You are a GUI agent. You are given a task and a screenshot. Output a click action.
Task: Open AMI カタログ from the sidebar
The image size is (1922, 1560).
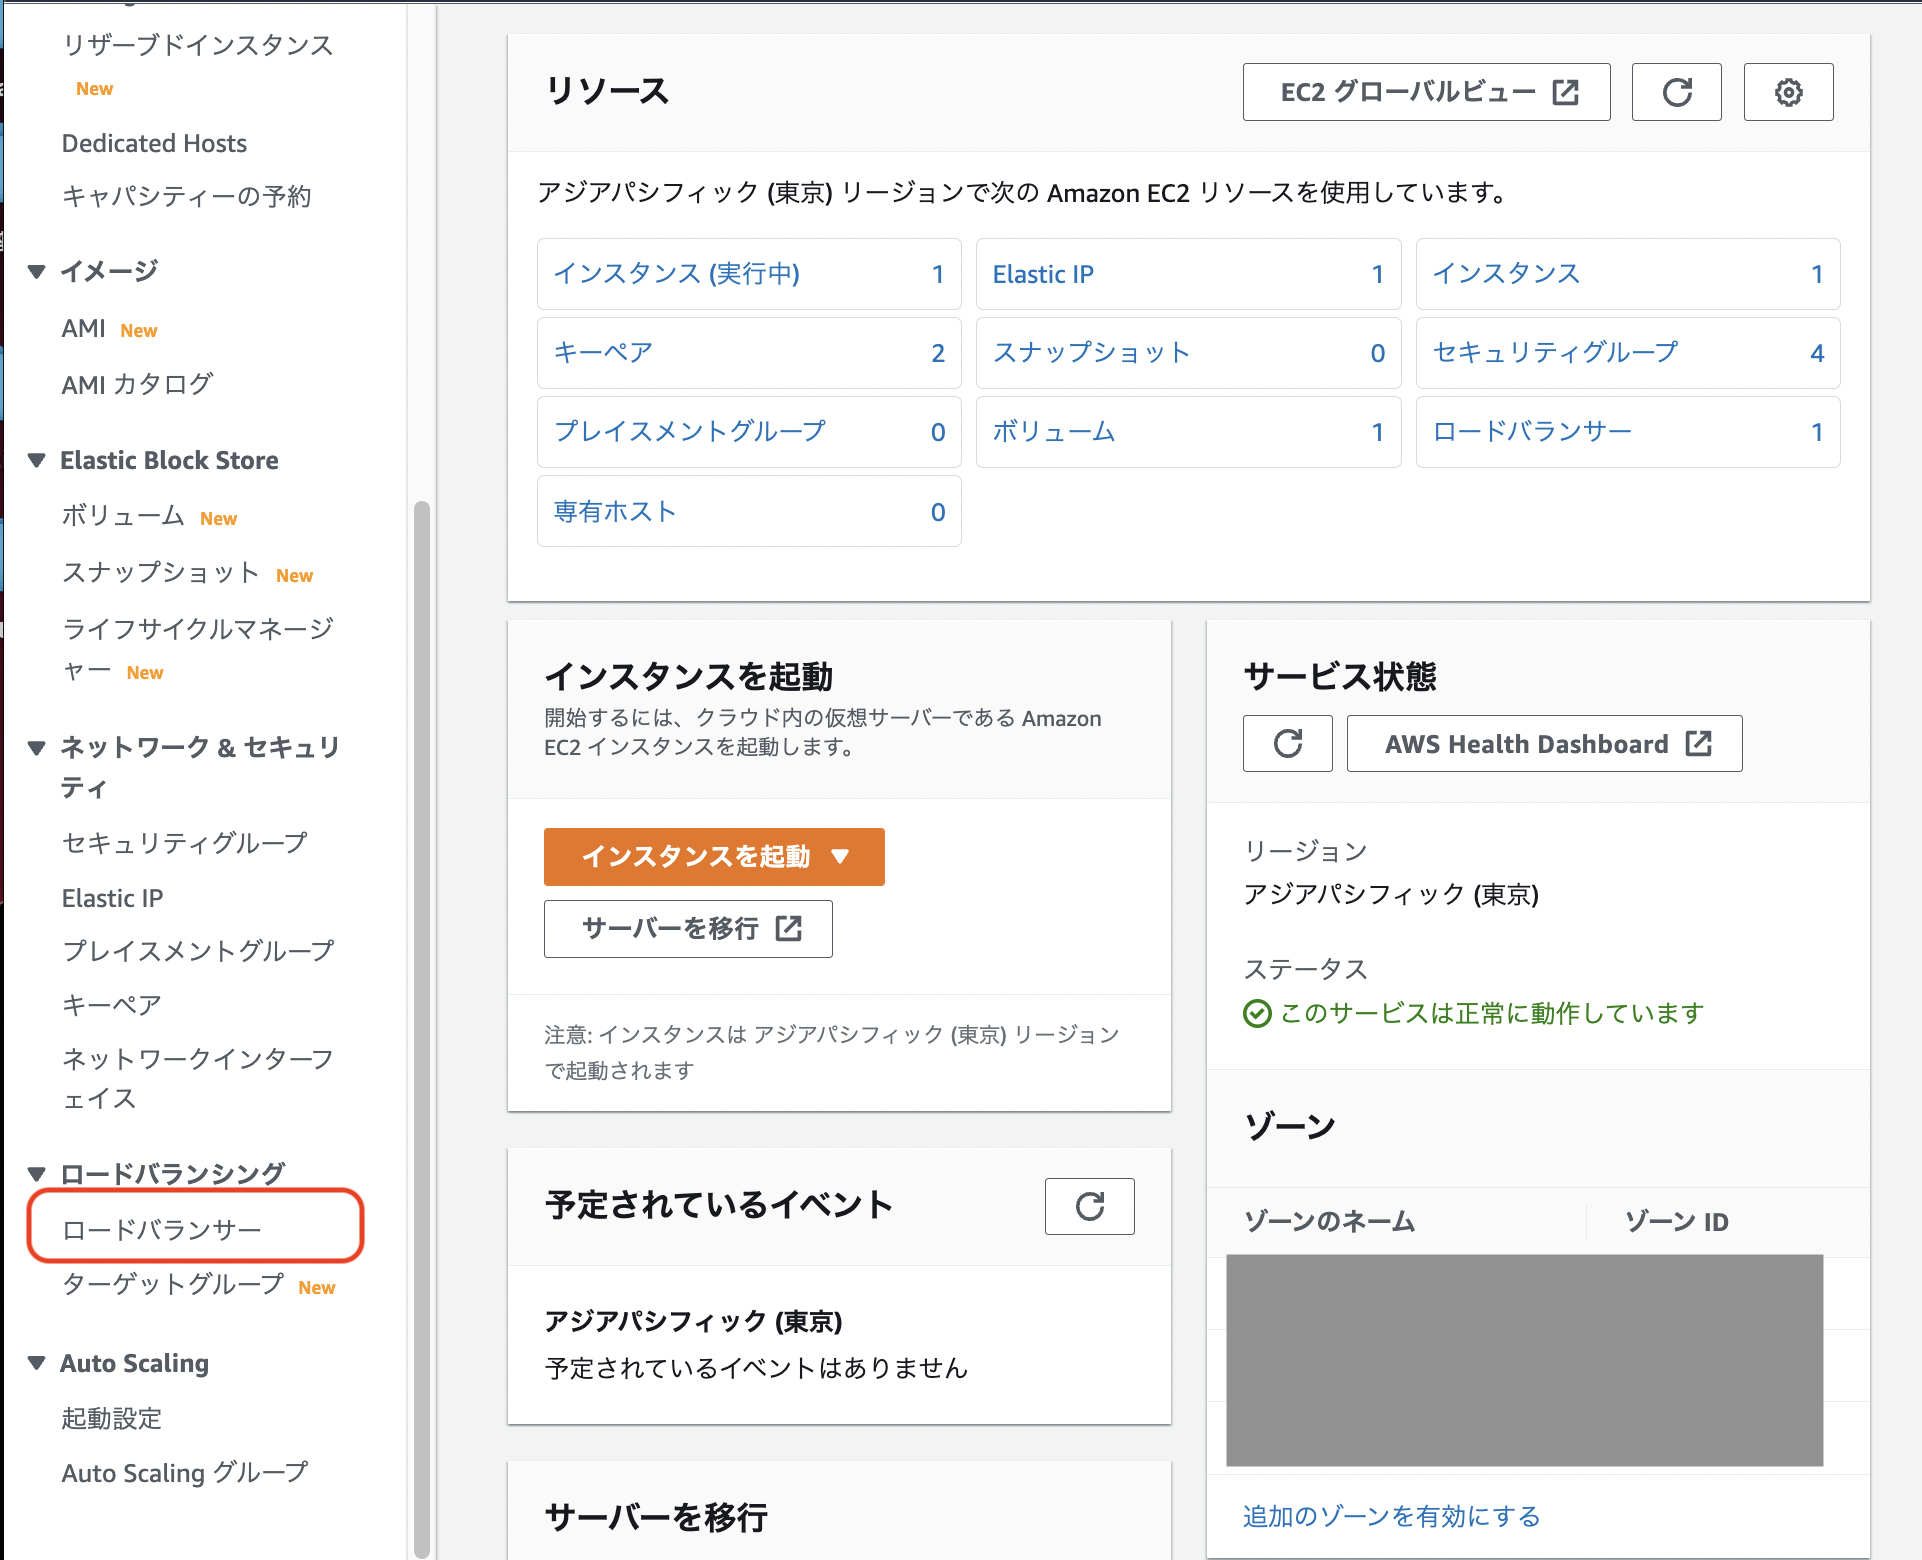pos(137,383)
